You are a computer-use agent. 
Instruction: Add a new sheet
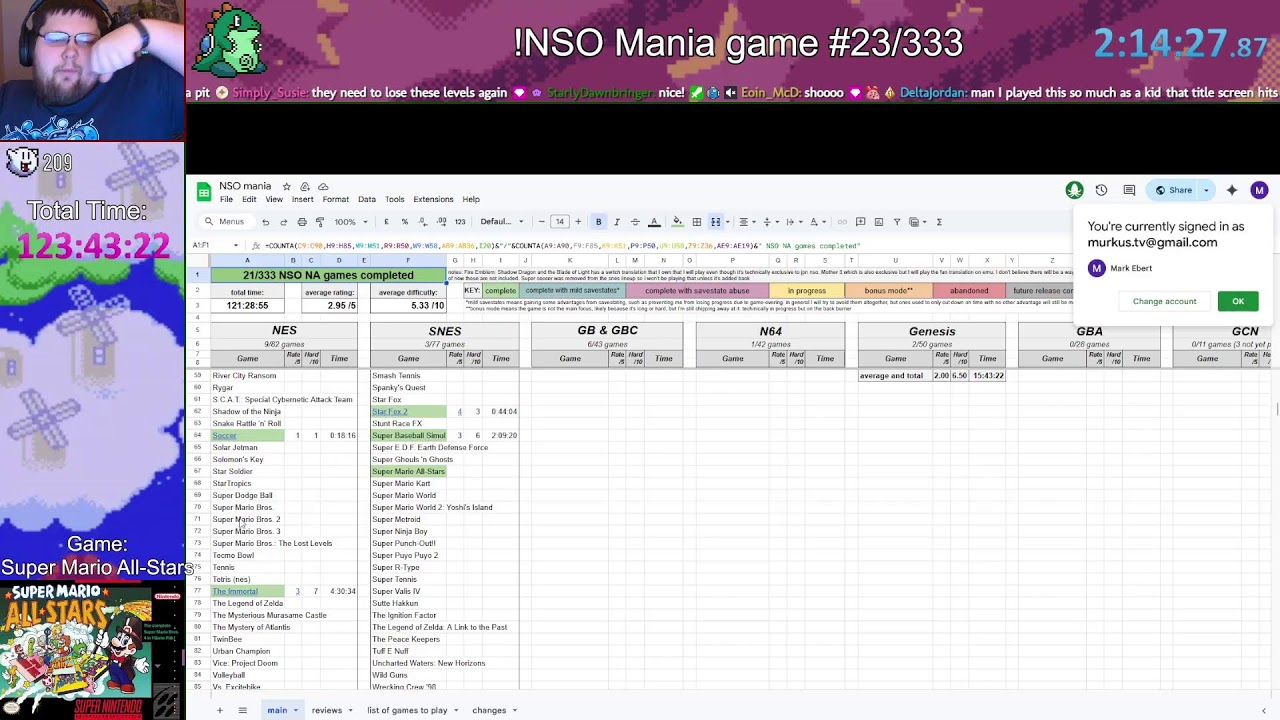pos(219,710)
